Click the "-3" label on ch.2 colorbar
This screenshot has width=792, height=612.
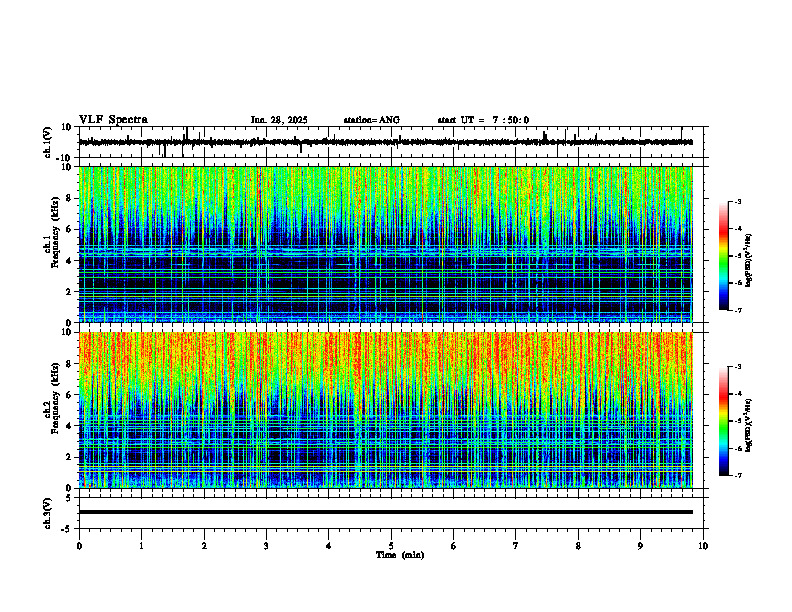click(738, 367)
